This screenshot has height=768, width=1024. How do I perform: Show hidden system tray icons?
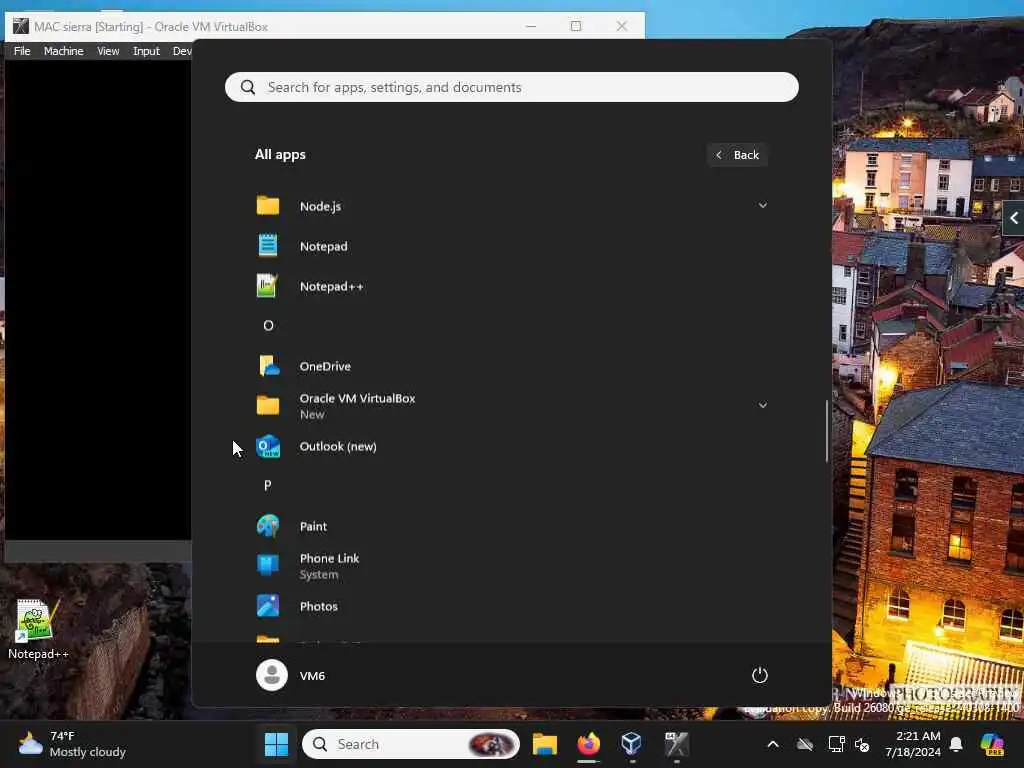click(x=773, y=744)
